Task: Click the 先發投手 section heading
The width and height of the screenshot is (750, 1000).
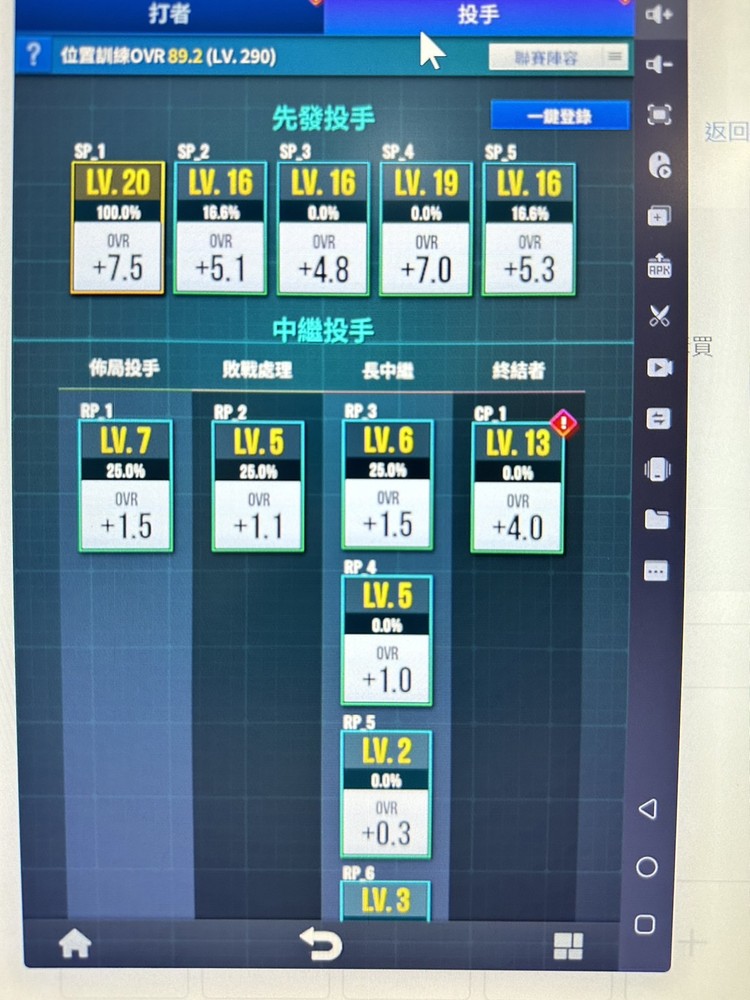Action: 323,119
